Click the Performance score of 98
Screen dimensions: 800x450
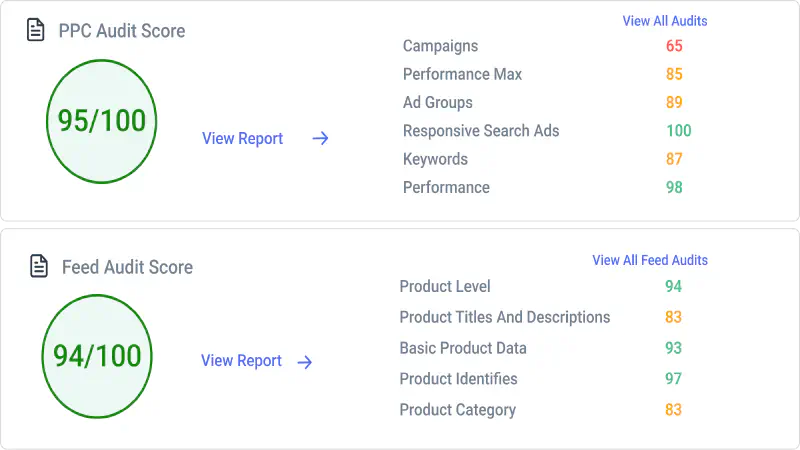[674, 187]
